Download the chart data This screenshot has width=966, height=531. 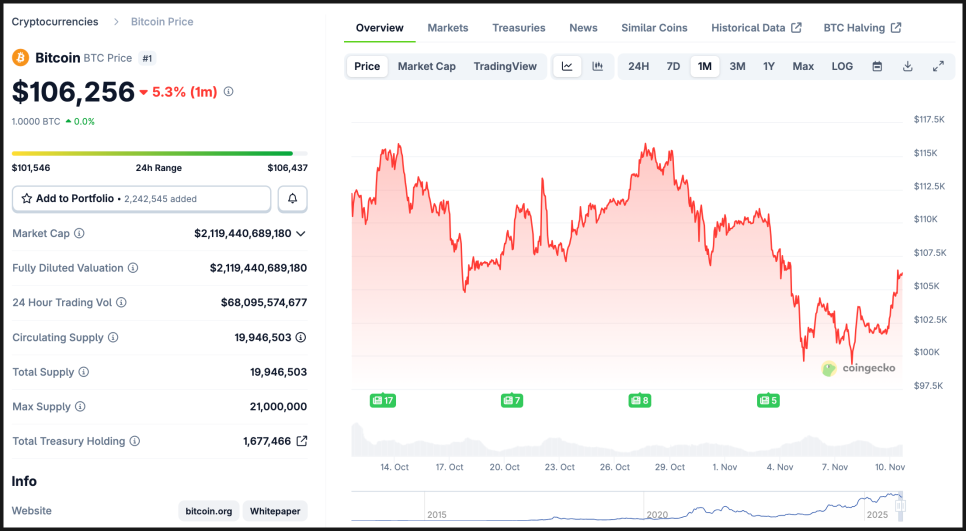[908, 67]
